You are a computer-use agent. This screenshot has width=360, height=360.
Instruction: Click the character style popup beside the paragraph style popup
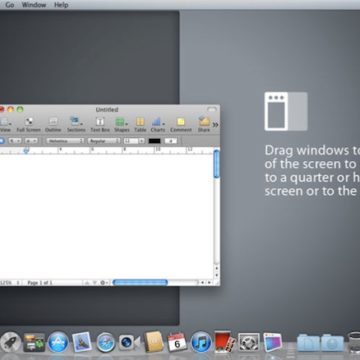pyautogui.click(x=31, y=141)
